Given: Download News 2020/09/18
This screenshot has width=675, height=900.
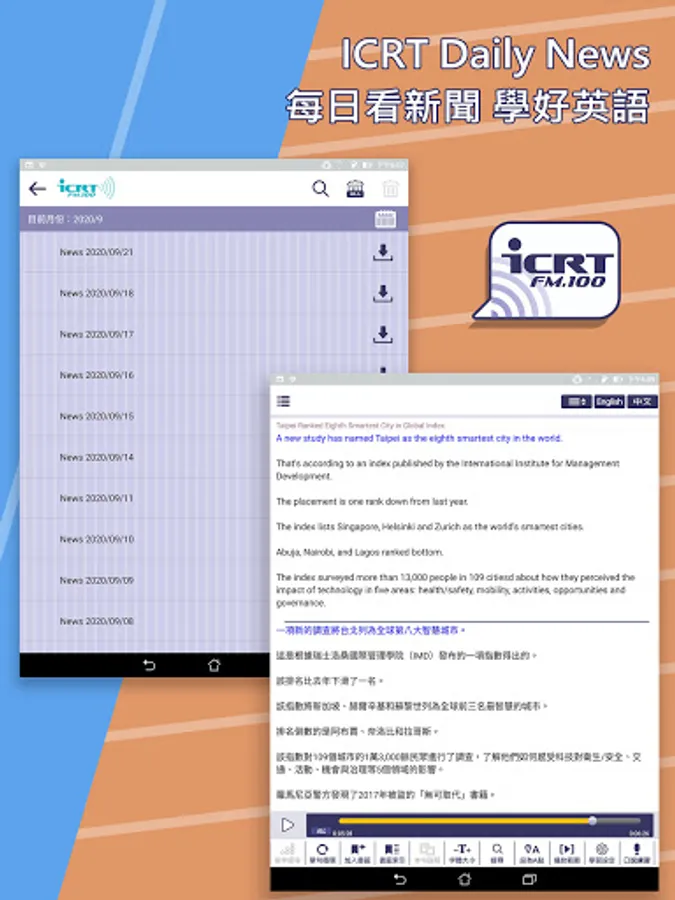Looking at the screenshot, I should (383, 293).
